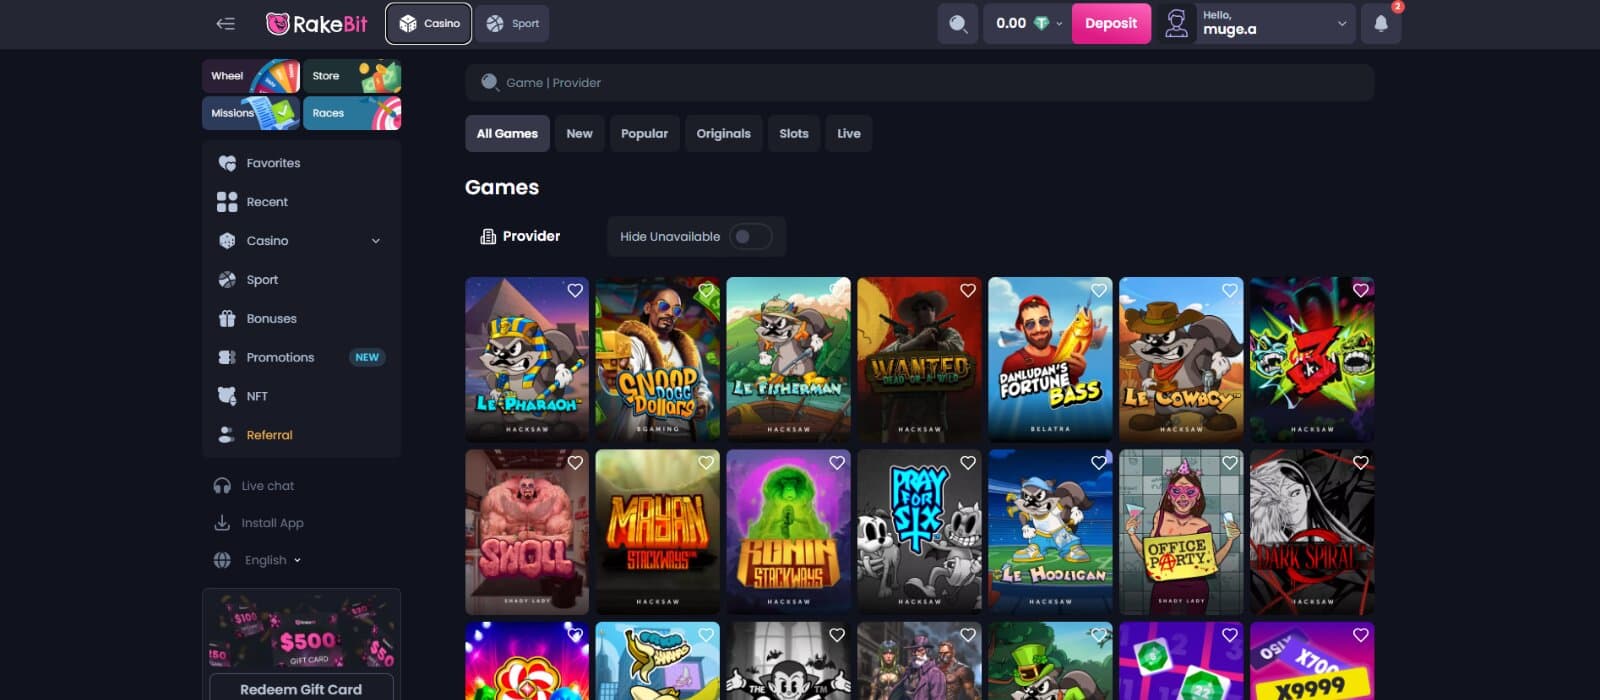Open the Races tile
Image resolution: width=1600 pixels, height=700 pixels.
pos(352,113)
